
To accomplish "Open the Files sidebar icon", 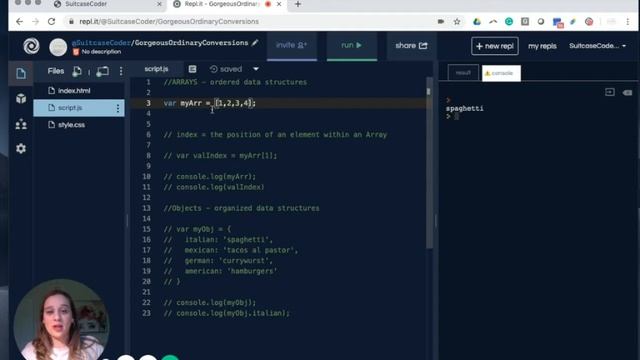I will [21, 73].
